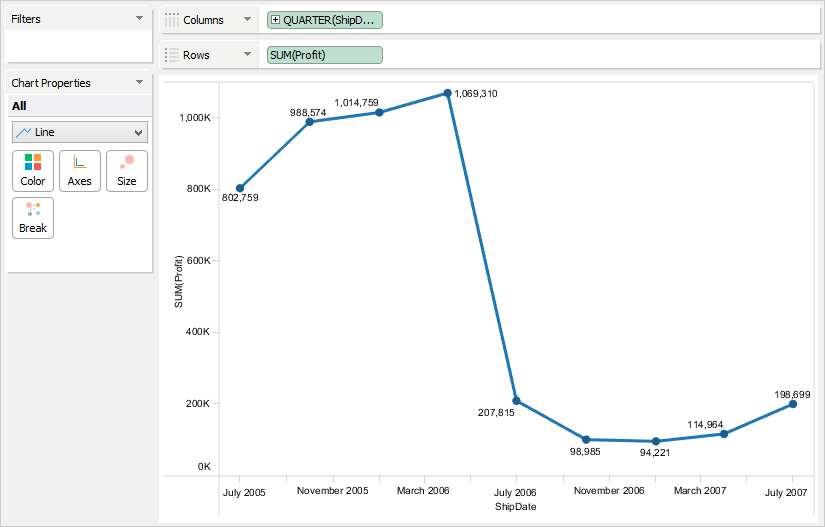Open the Line mark type combo box
Screen dimensions: 825x527
[80, 132]
